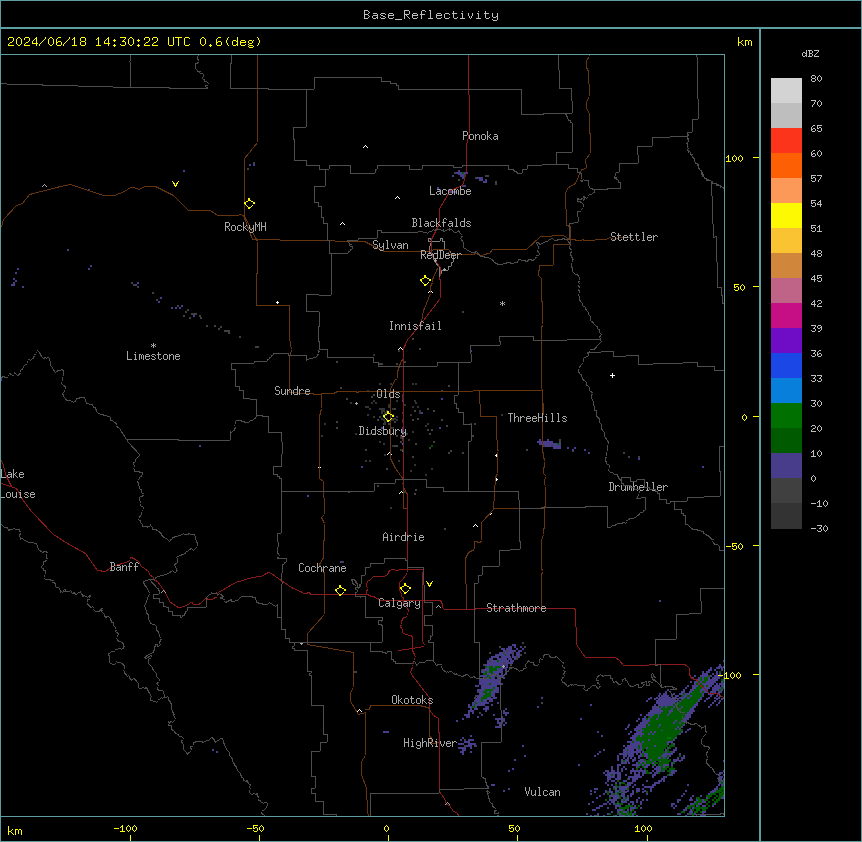Click the km label at top right
The height and width of the screenshot is (842, 862).
click(745, 42)
